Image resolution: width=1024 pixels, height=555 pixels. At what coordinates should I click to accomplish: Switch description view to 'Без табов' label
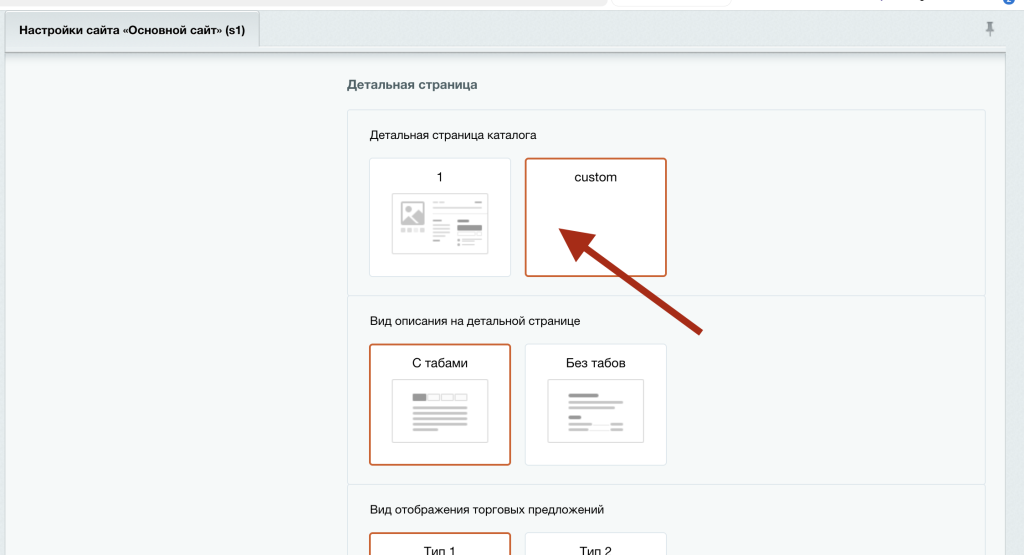click(596, 363)
